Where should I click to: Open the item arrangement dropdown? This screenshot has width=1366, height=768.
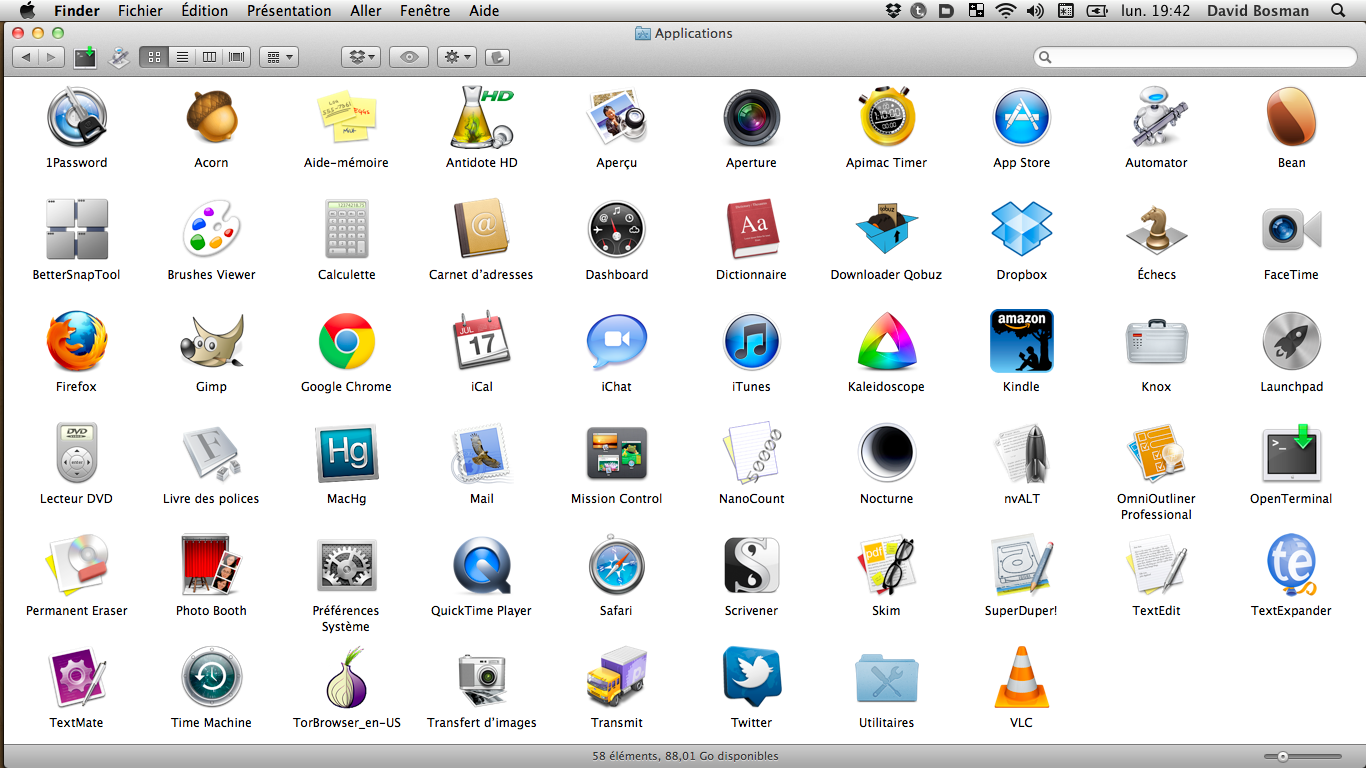tap(278, 57)
